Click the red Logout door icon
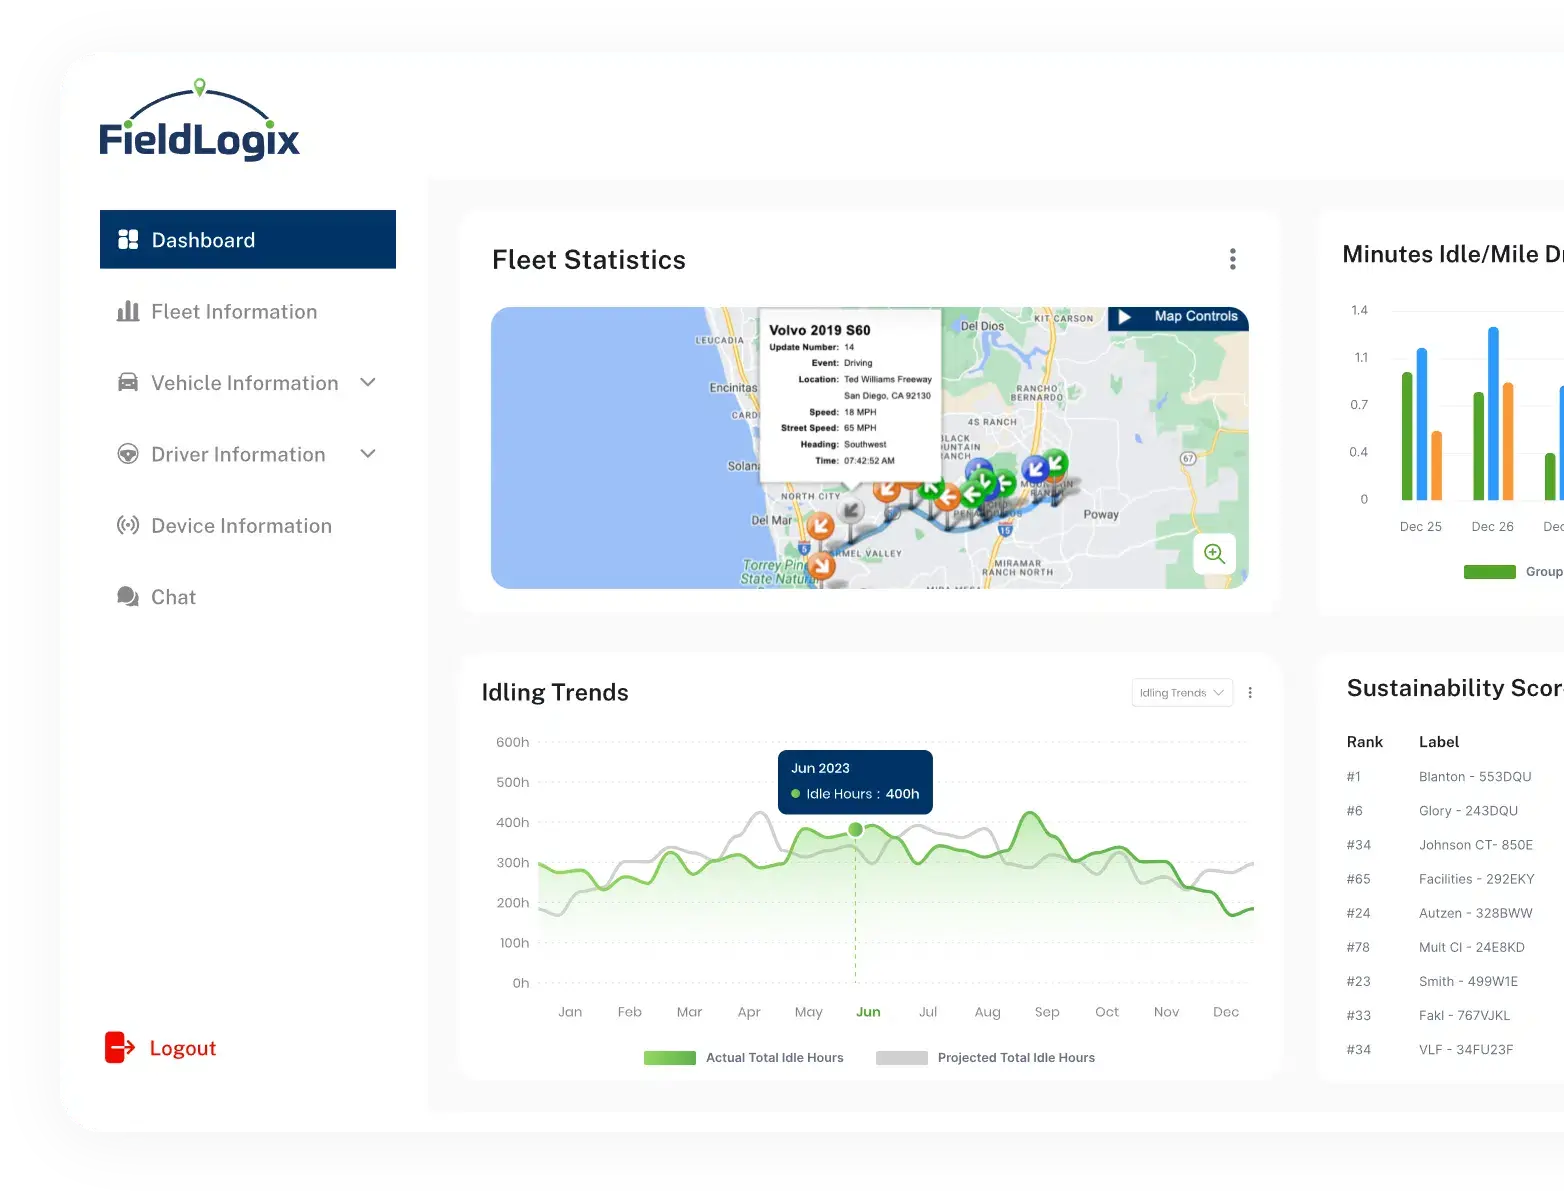This screenshot has height=1200, width=1564. point(119,1048)
